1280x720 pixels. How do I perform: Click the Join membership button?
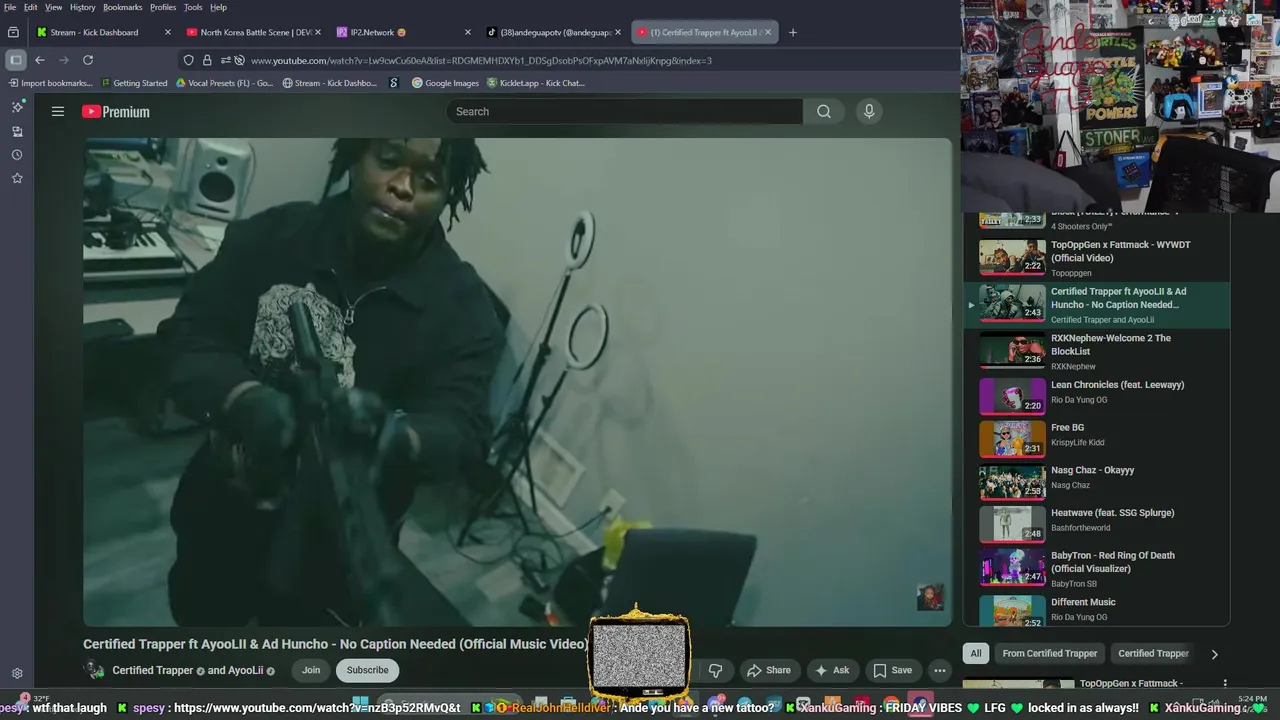311,670
